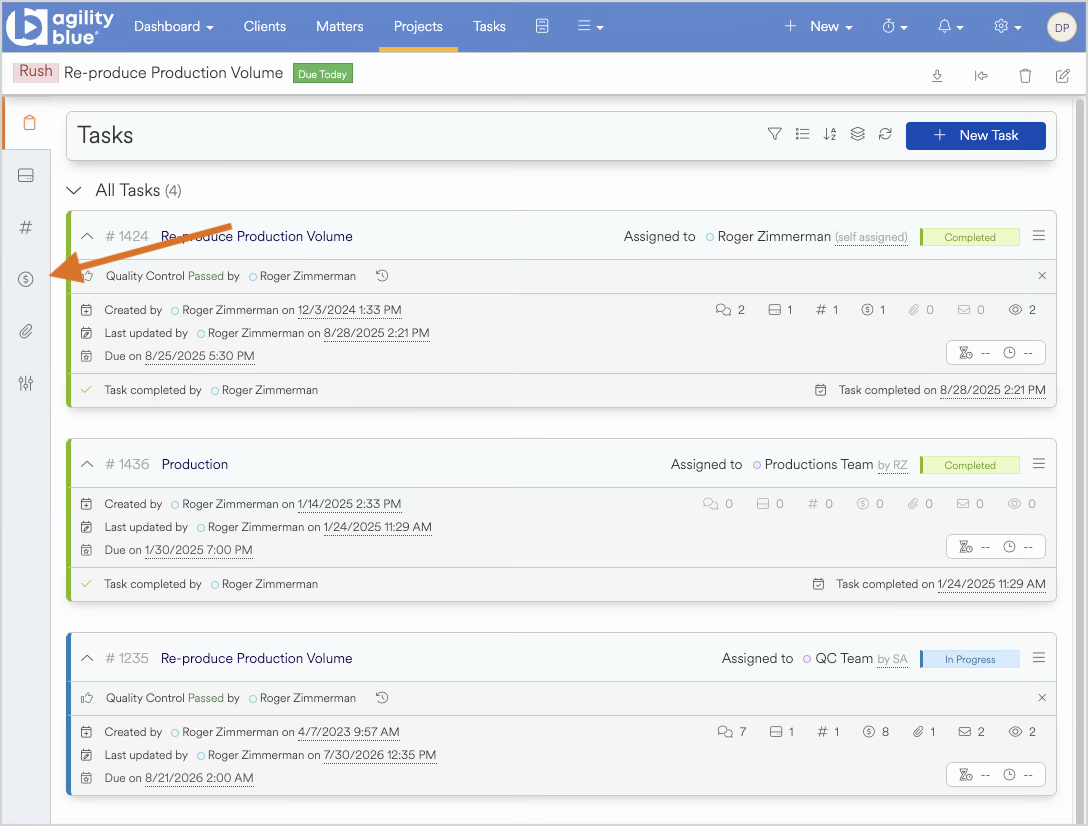Collapse task 1424 card
This screenshot has width=1088, height=826.
coord(87,236)
